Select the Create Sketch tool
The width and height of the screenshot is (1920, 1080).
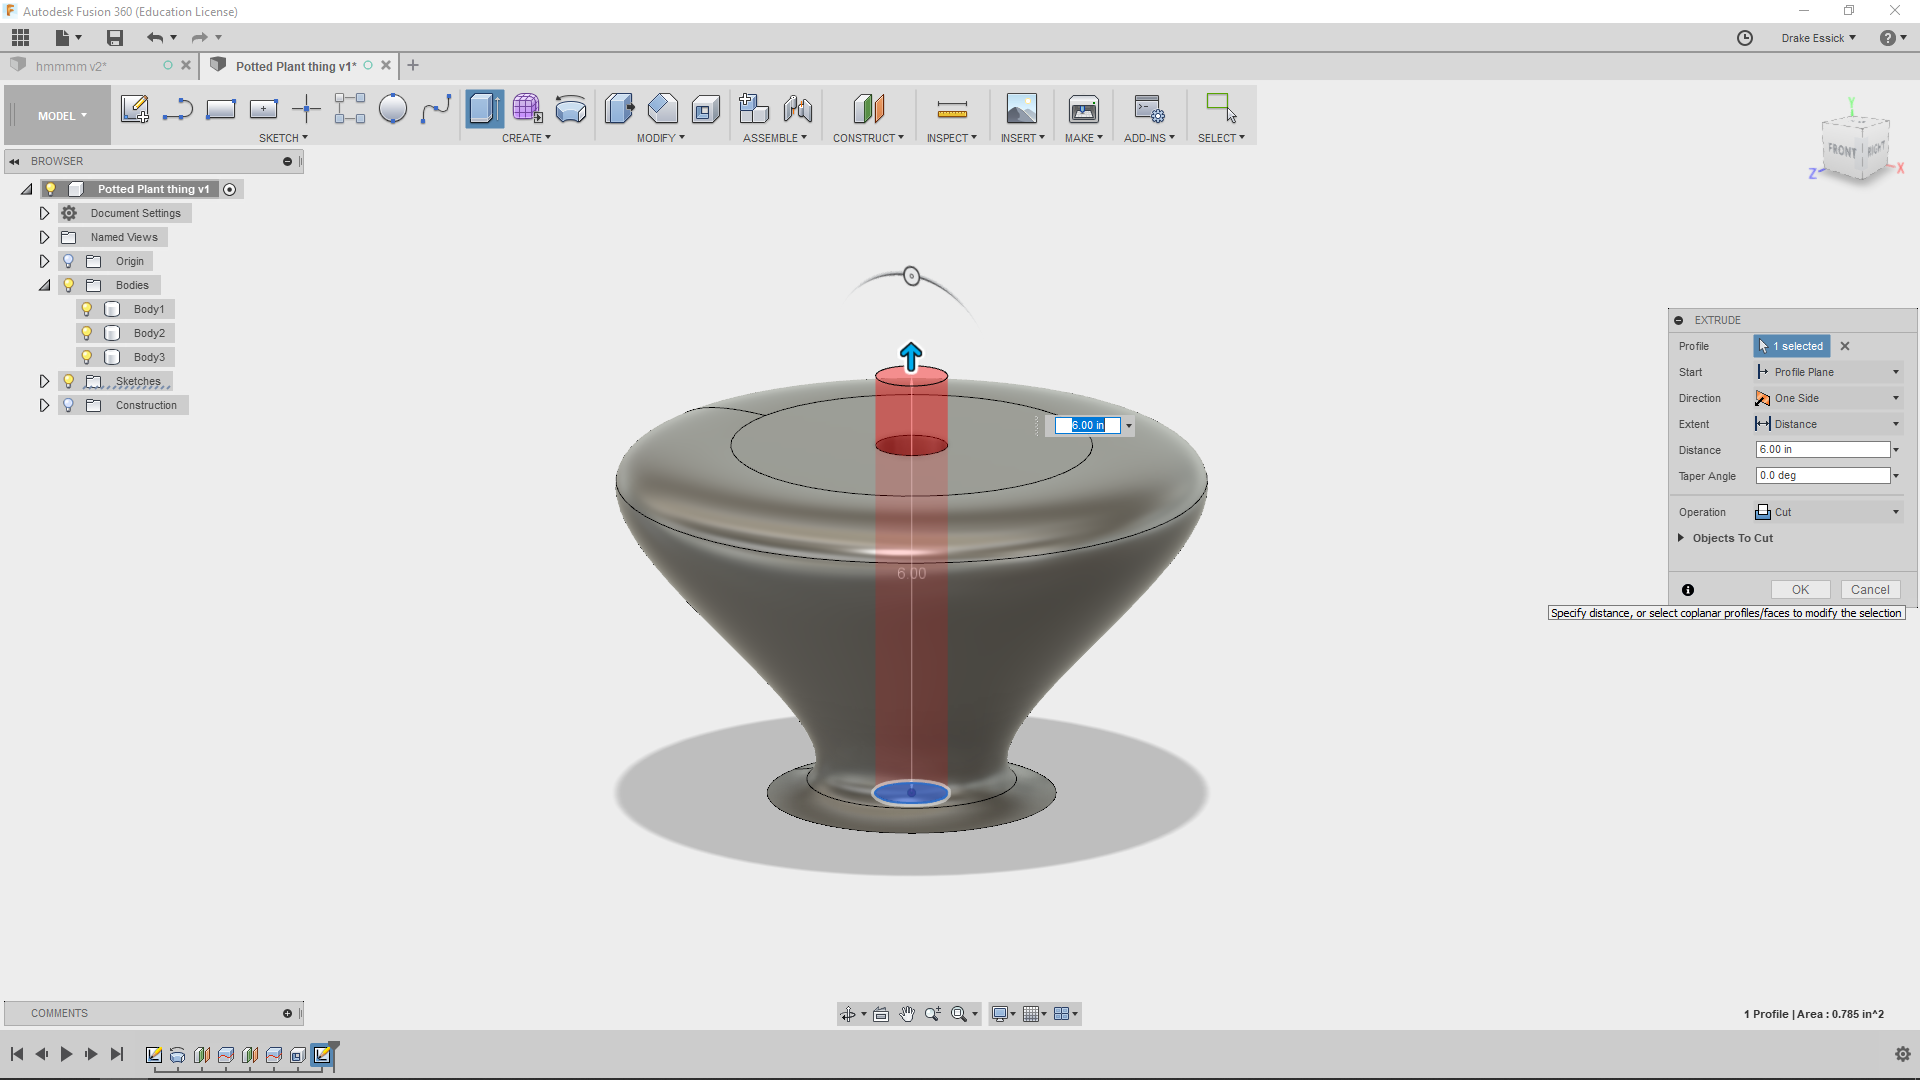click(x=134, y=108)
